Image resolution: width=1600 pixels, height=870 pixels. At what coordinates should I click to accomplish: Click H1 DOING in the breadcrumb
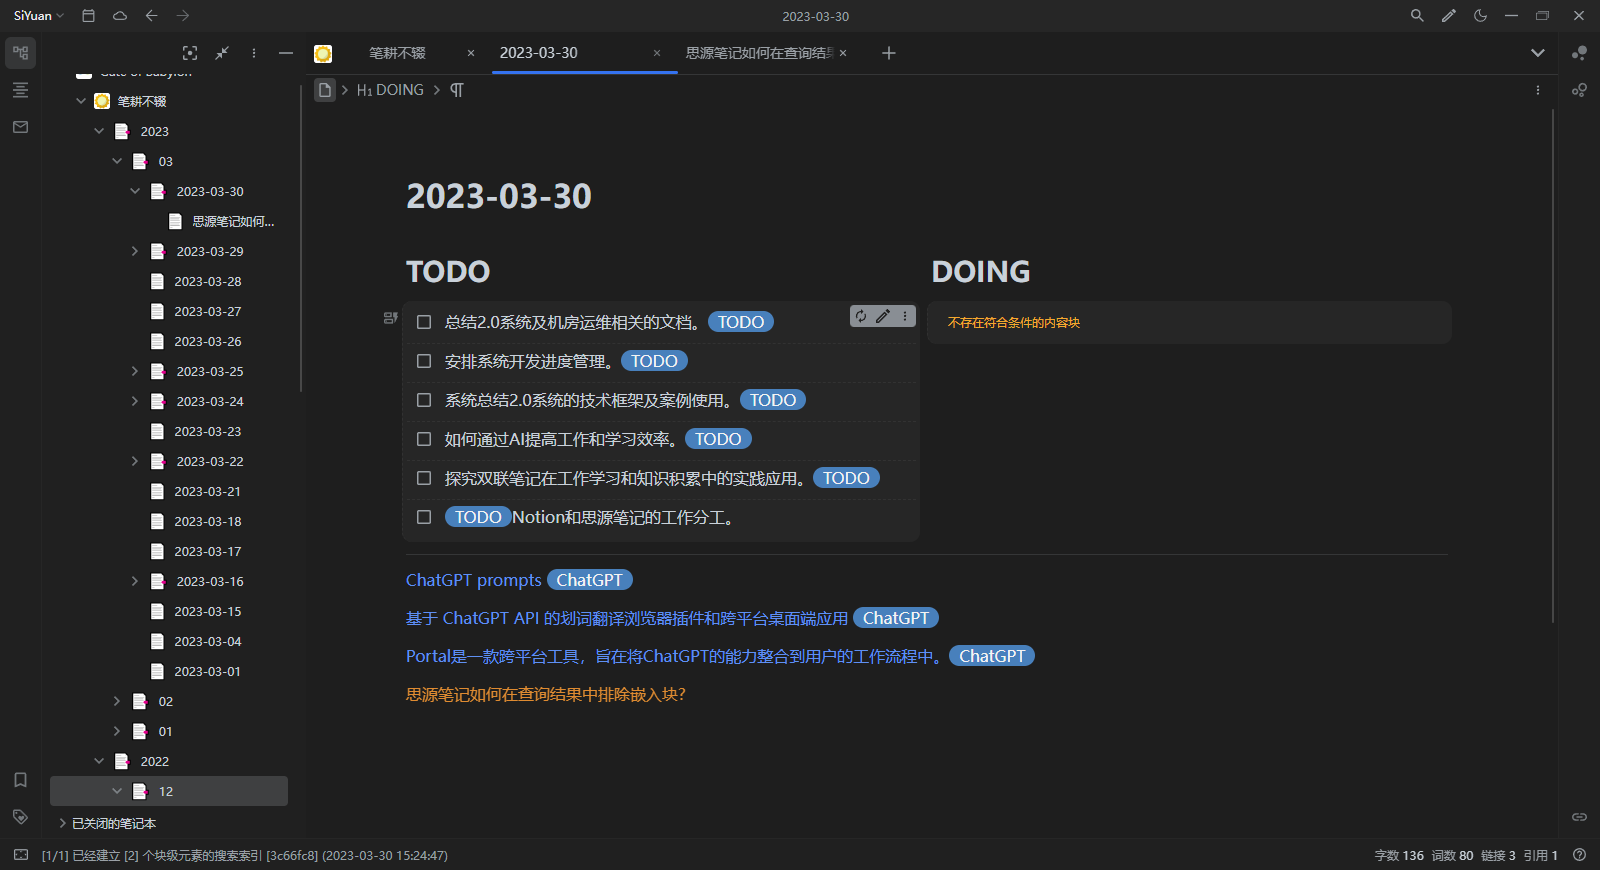click(390, 90)
